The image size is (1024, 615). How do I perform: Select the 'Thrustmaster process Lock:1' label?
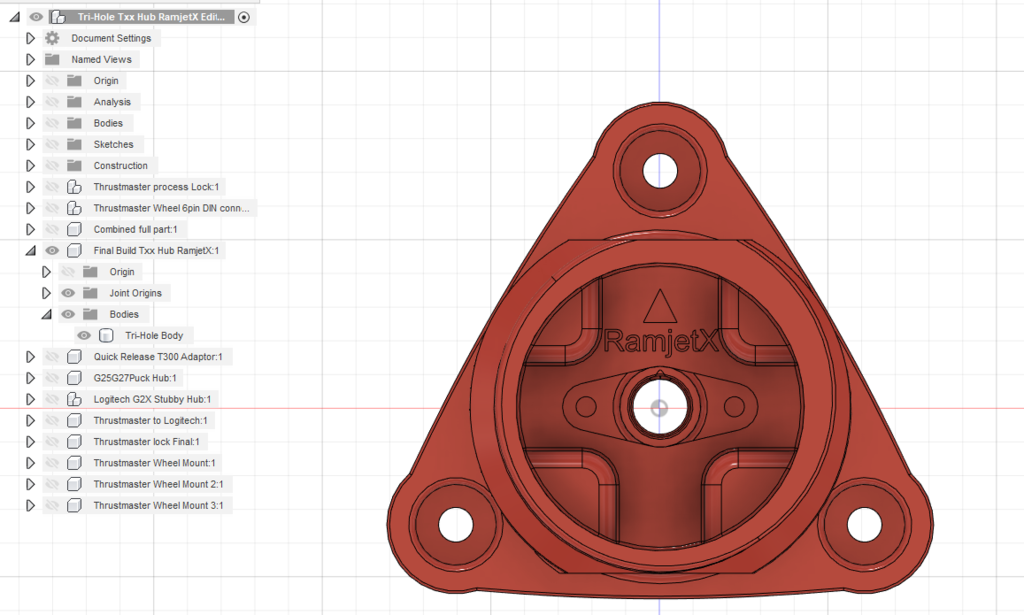point(156,187)
